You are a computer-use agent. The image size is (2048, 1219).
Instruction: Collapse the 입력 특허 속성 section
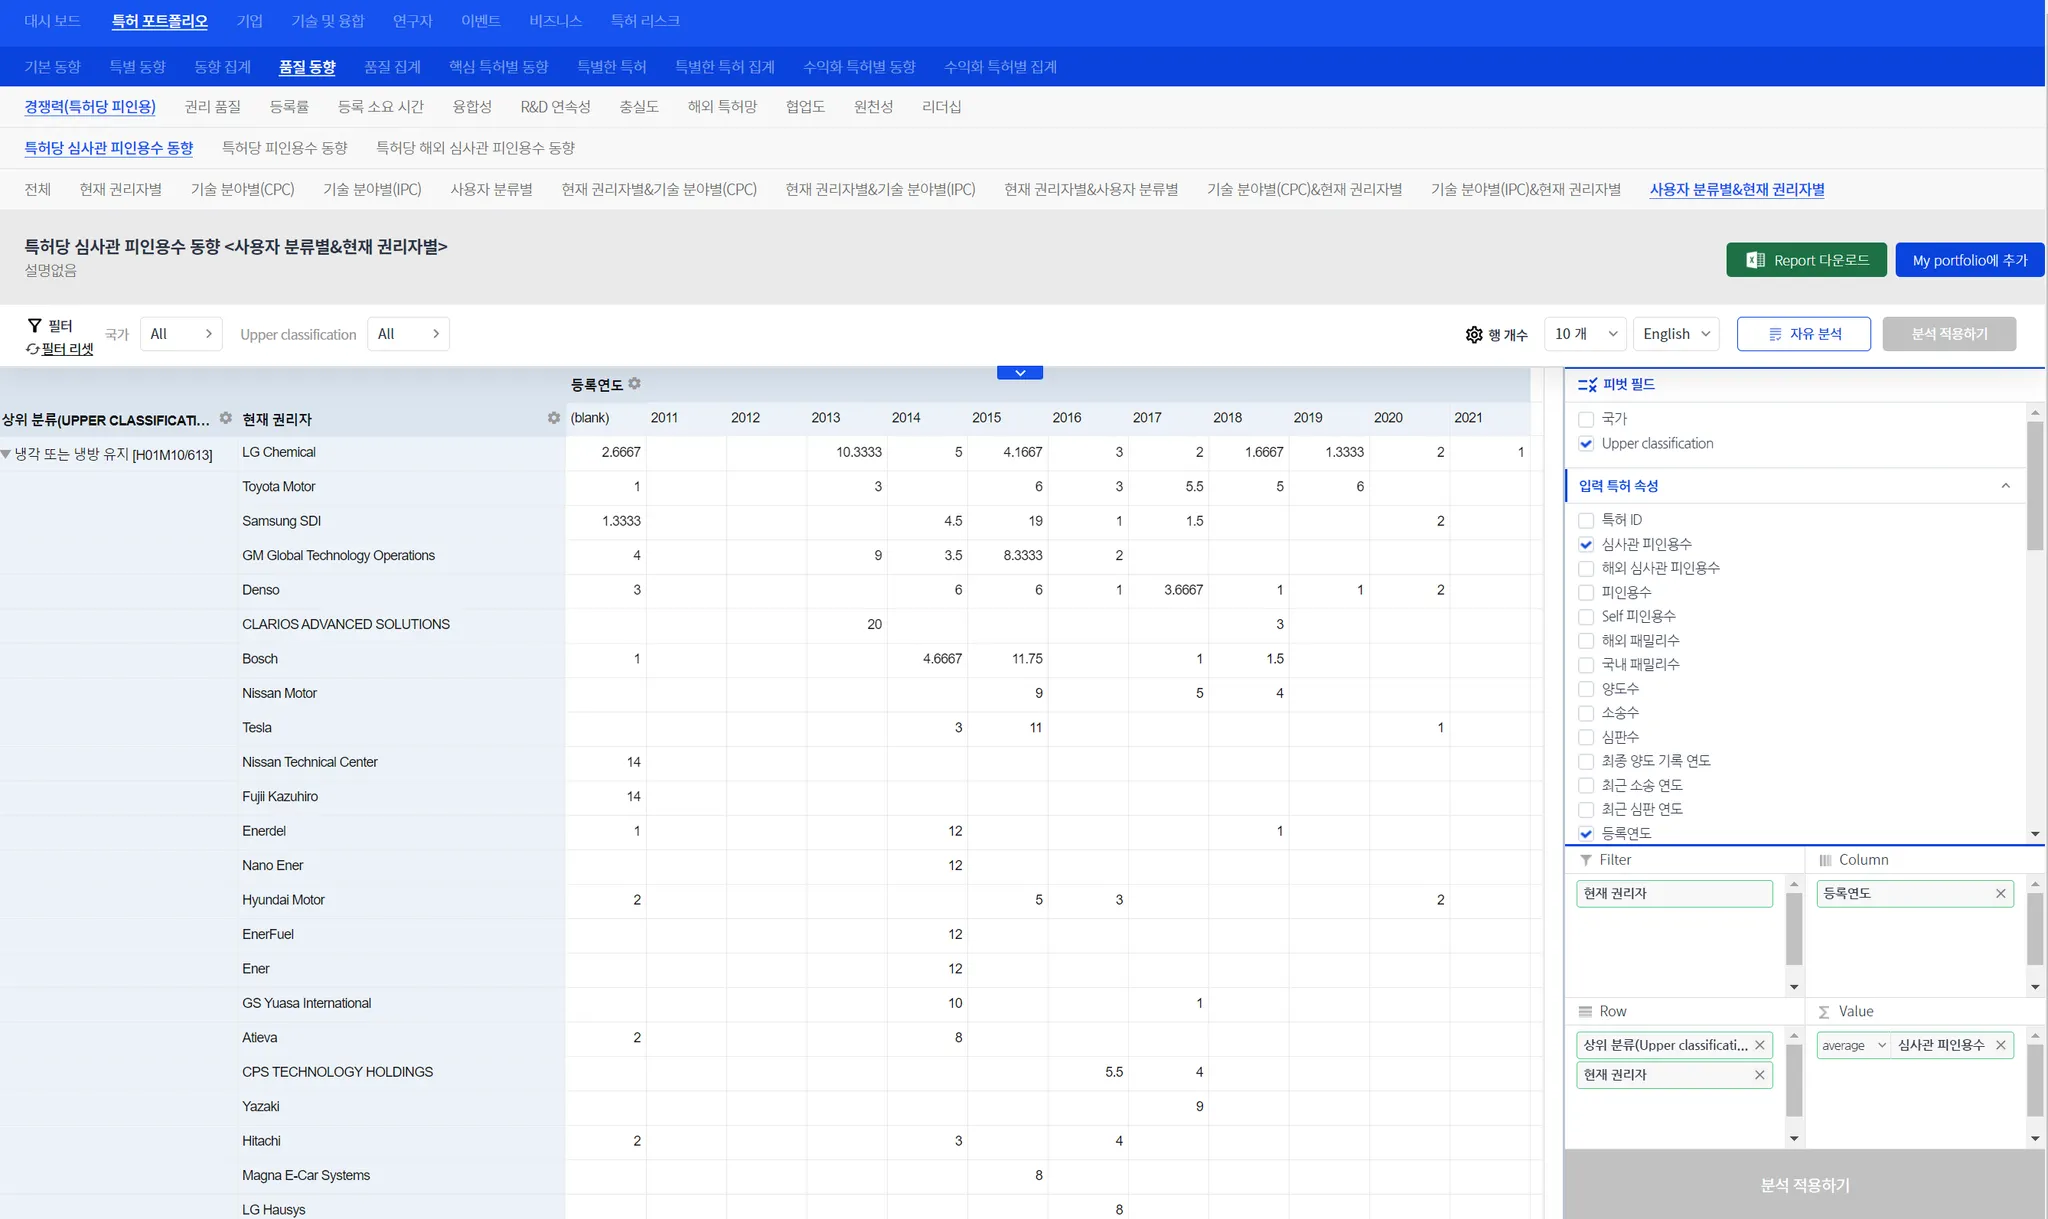click(2005, 486)
